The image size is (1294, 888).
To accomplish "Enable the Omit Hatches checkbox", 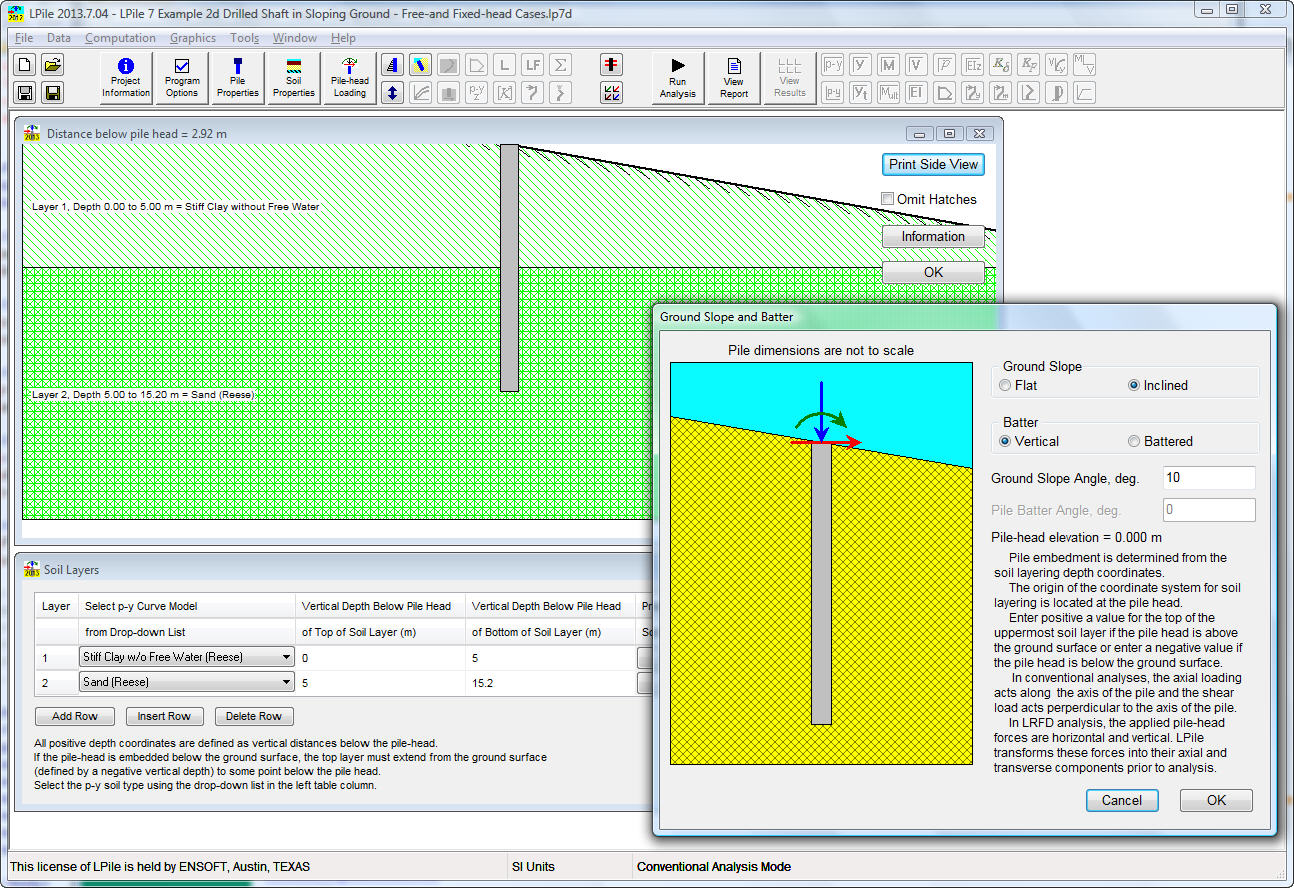I will (888, 199).
